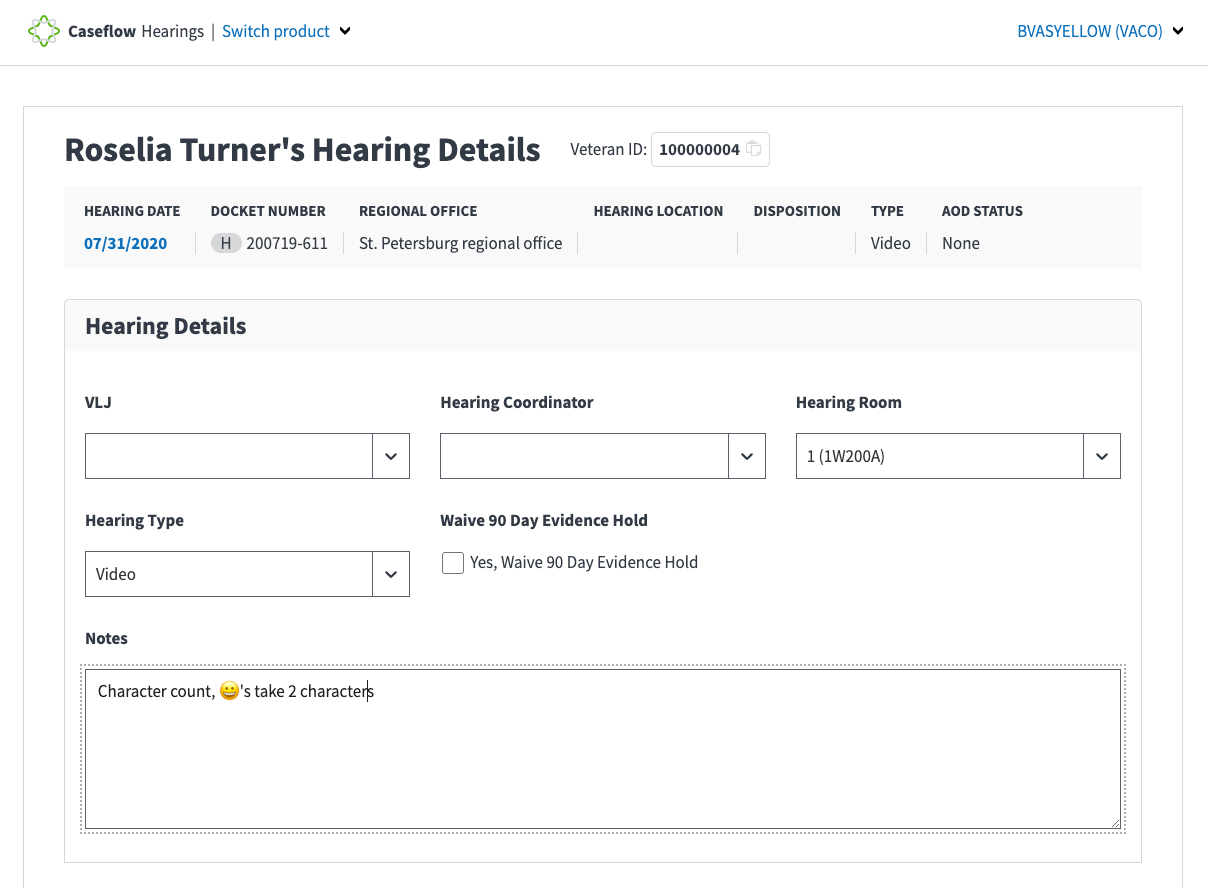Click the Notes field label
1208x888 pixels.
pyautogui.click(x=107, y=638)
